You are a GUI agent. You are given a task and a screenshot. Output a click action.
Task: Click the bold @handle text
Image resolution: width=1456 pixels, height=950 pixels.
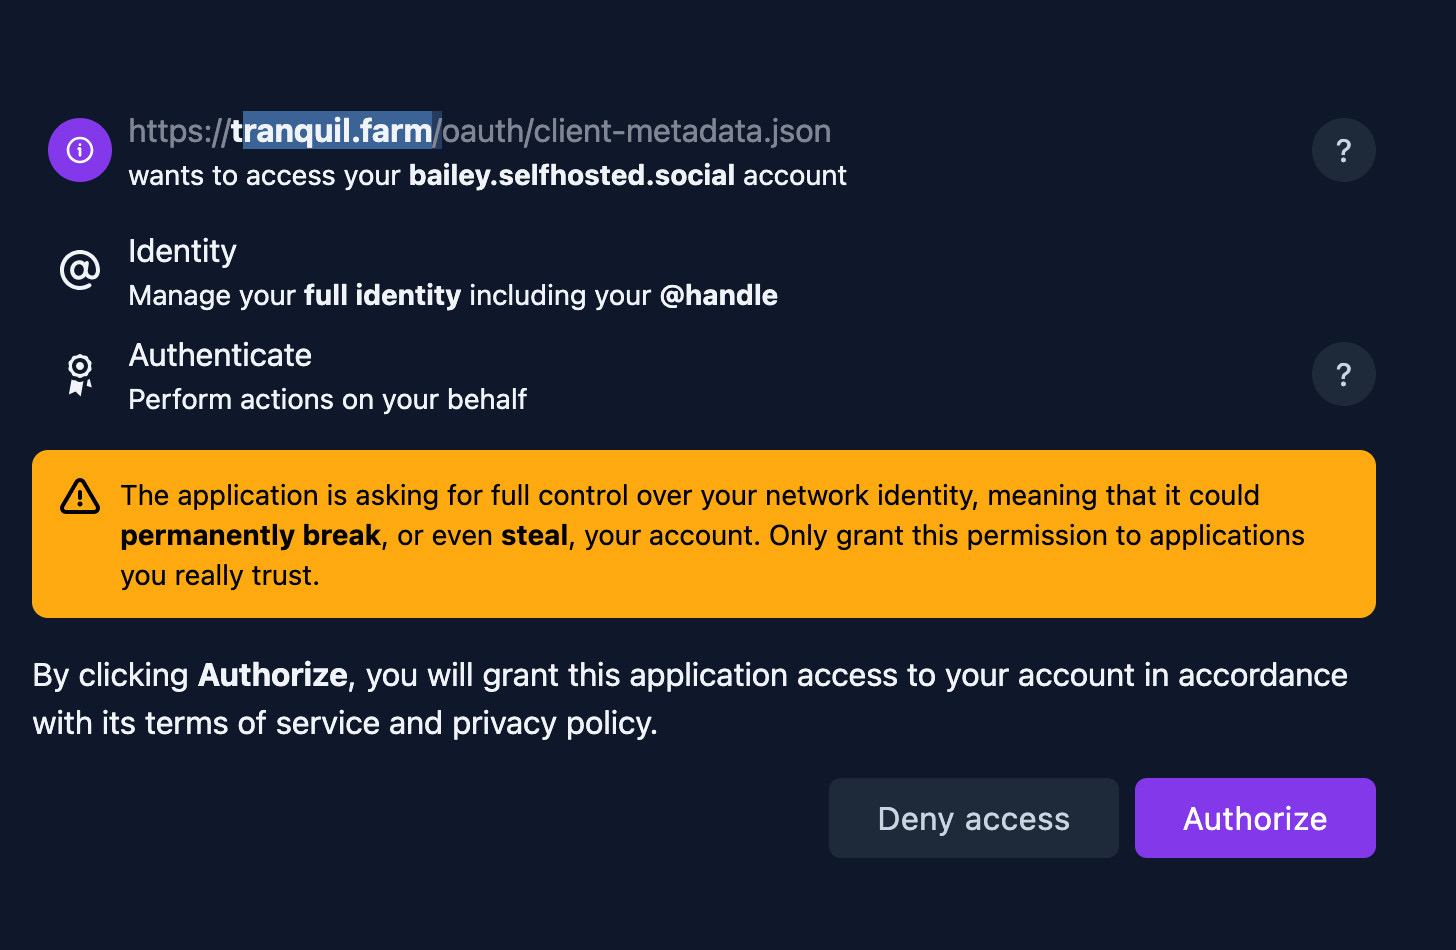click(x=718, y=295)
